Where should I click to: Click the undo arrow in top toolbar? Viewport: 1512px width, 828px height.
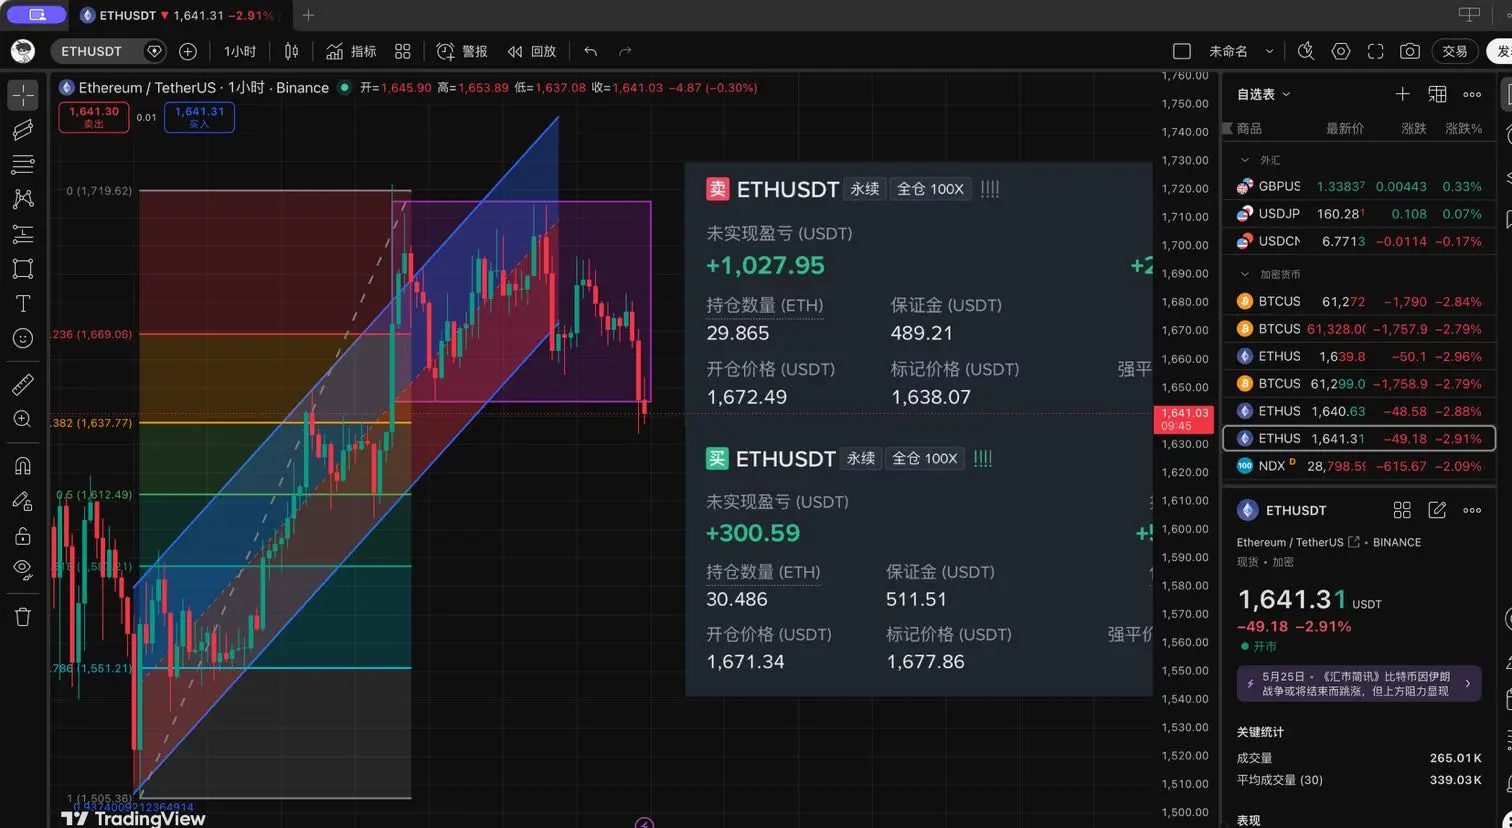(x=591, y=51)
